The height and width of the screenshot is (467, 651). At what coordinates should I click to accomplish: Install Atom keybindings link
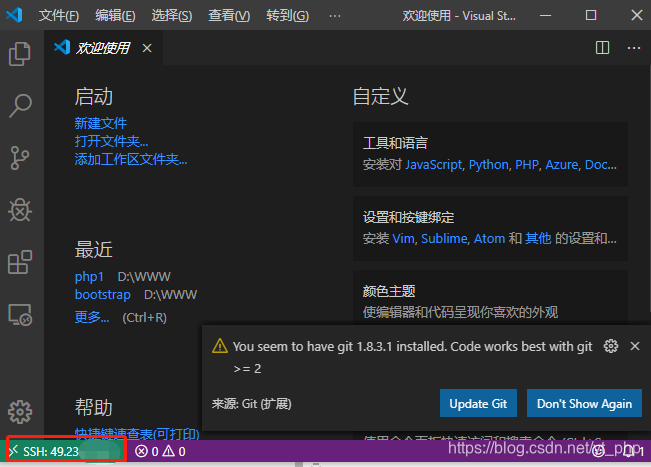click(x=489, y=239)
